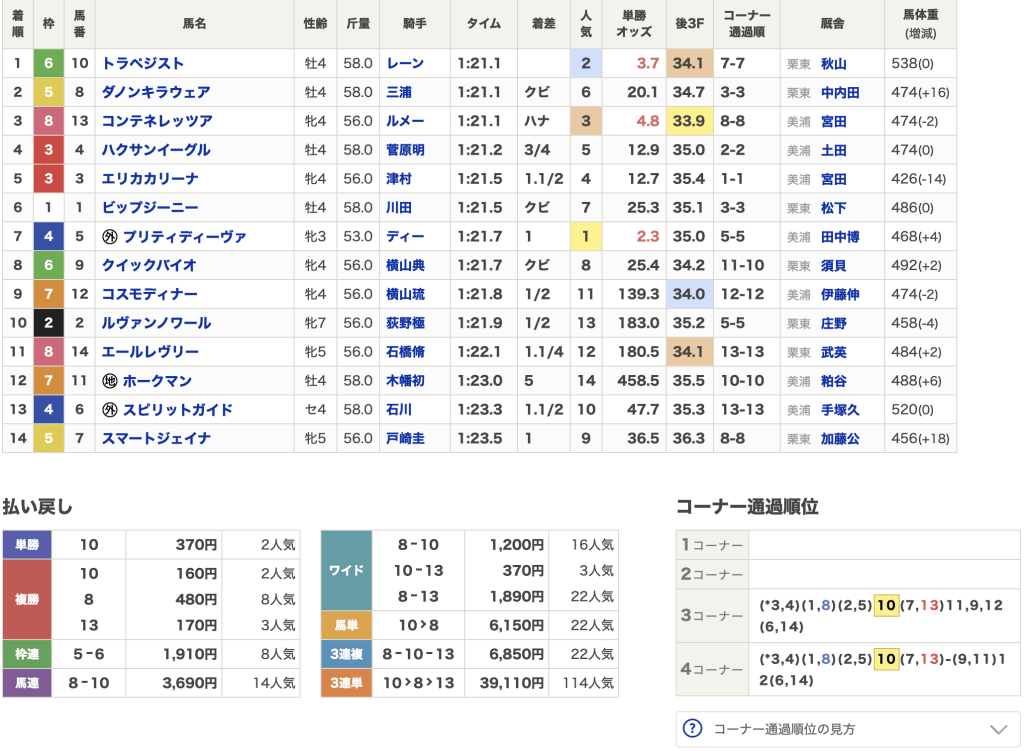Viewport: 1024px width, 751px height.
Task: Open jockey 戸崎圭 profile
Action: point(405,438)
